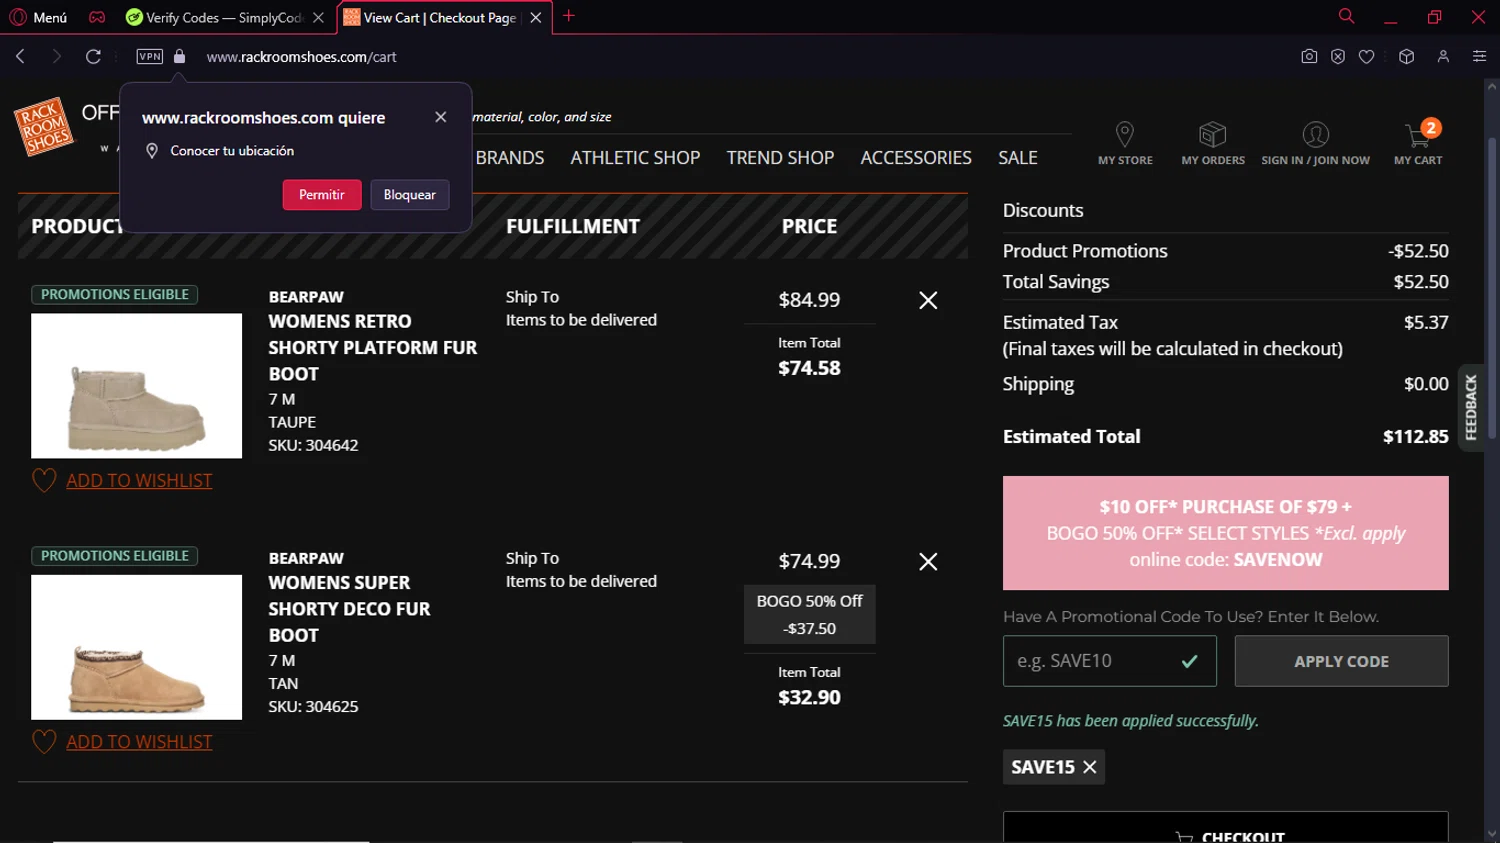
Task: Click the promotional code input field
Action: pos(1109,661)
